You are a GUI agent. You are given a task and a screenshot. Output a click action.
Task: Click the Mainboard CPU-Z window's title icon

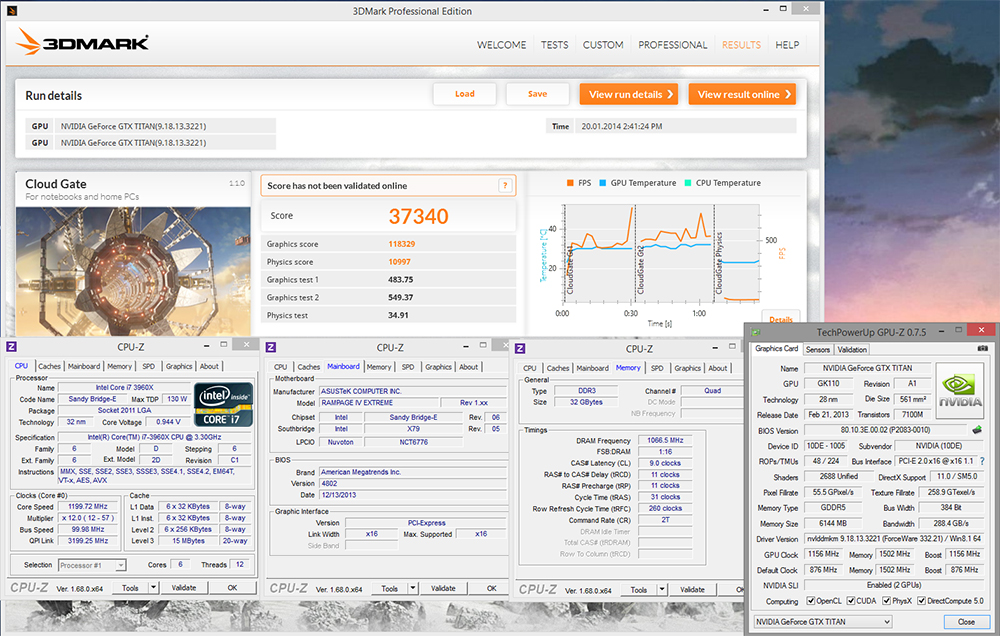pyautogui.click(x=271, y=347)
